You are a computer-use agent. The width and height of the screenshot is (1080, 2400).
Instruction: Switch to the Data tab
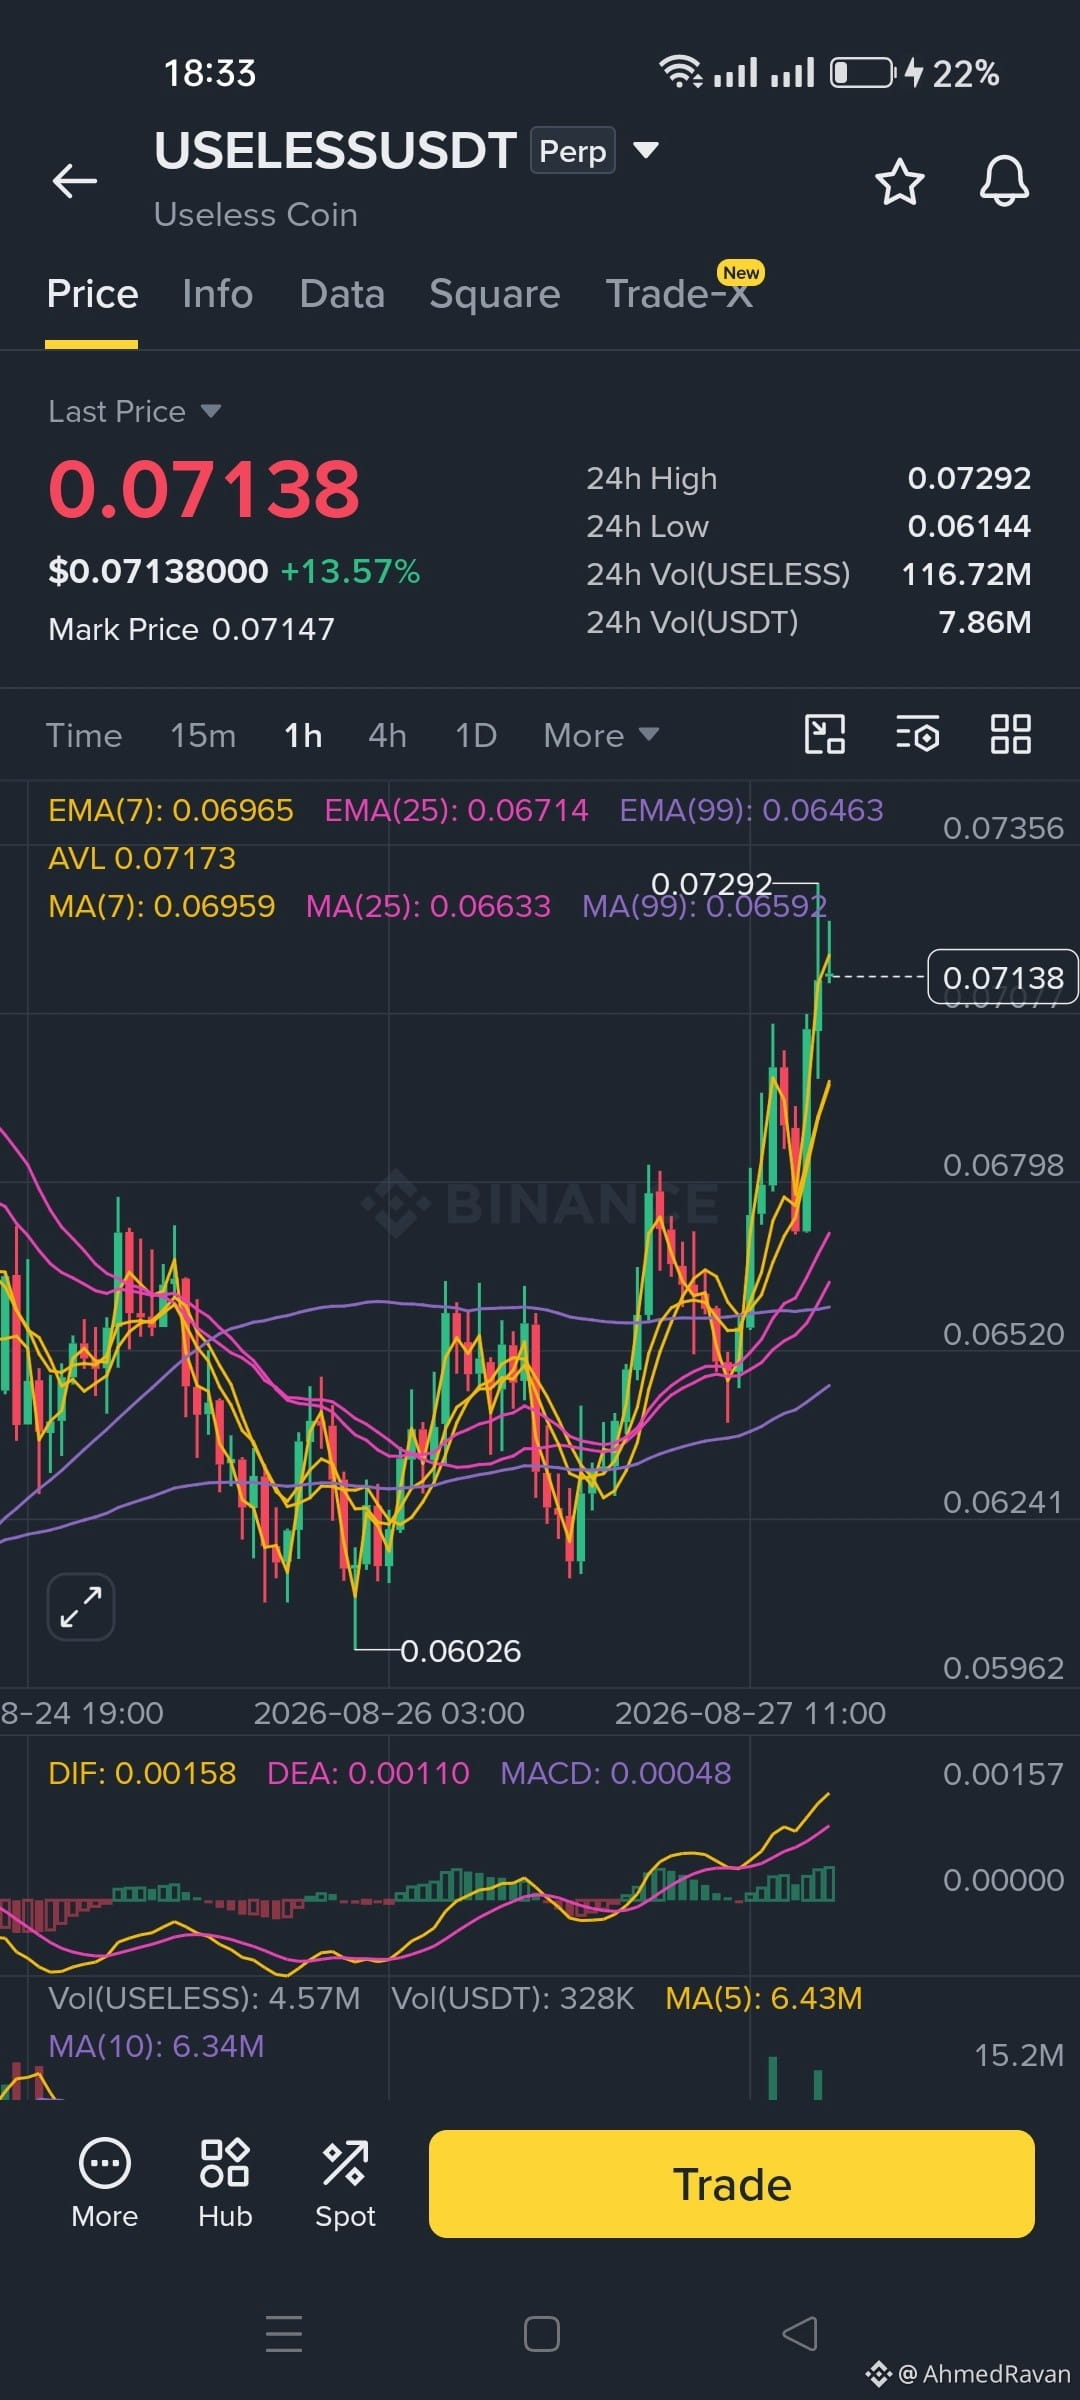pos(342,294)
